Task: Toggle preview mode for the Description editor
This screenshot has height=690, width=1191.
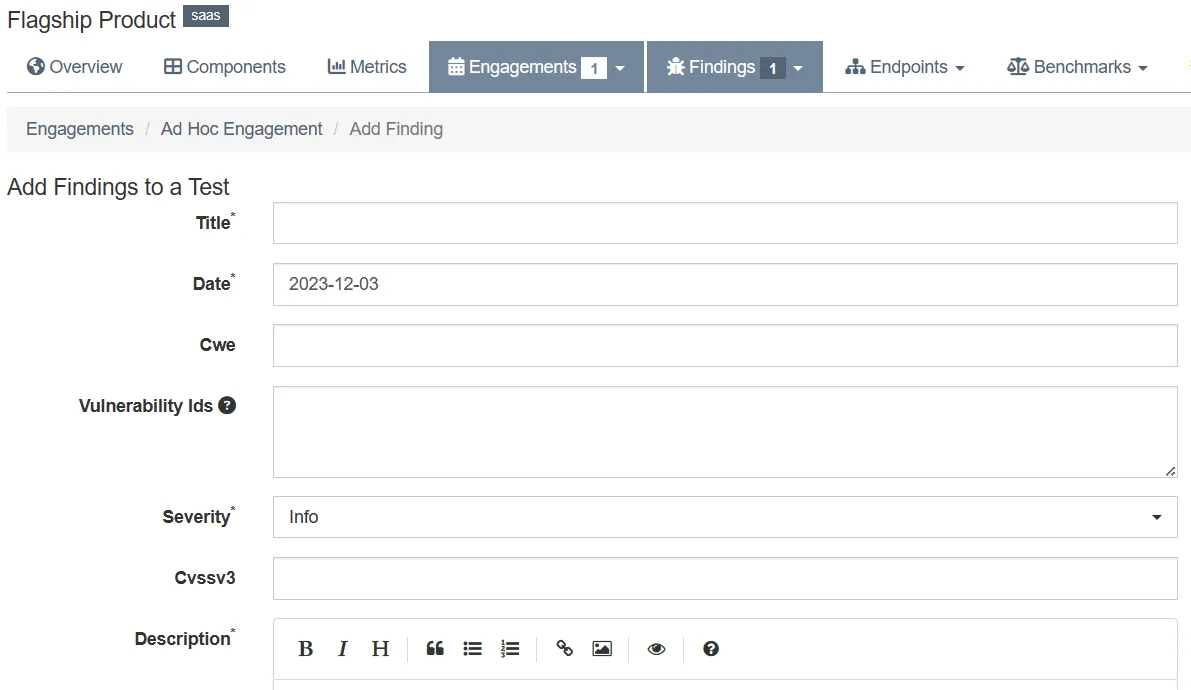Action: click(x=656, y=648)
